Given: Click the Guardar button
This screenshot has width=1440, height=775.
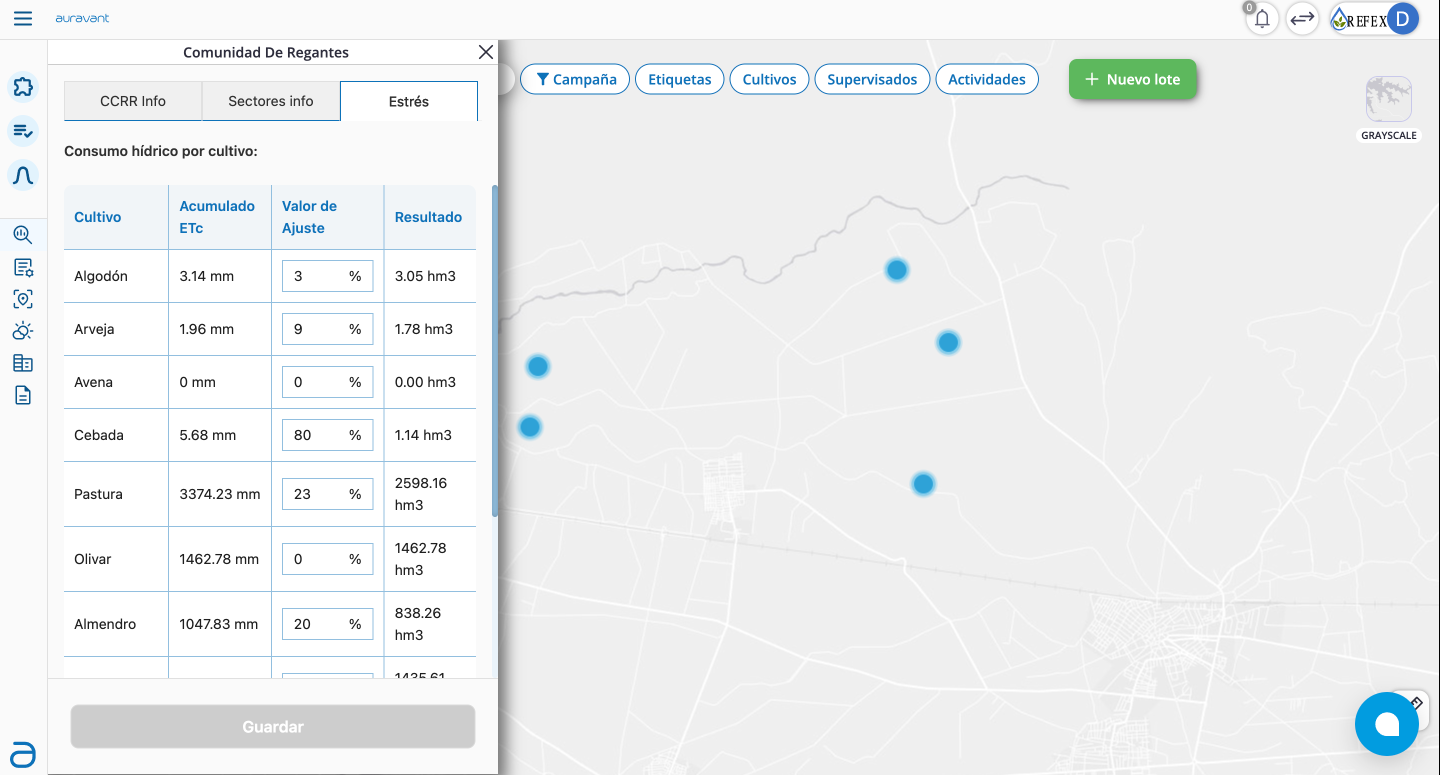Looking at the screenshot, I should [272, 727].
